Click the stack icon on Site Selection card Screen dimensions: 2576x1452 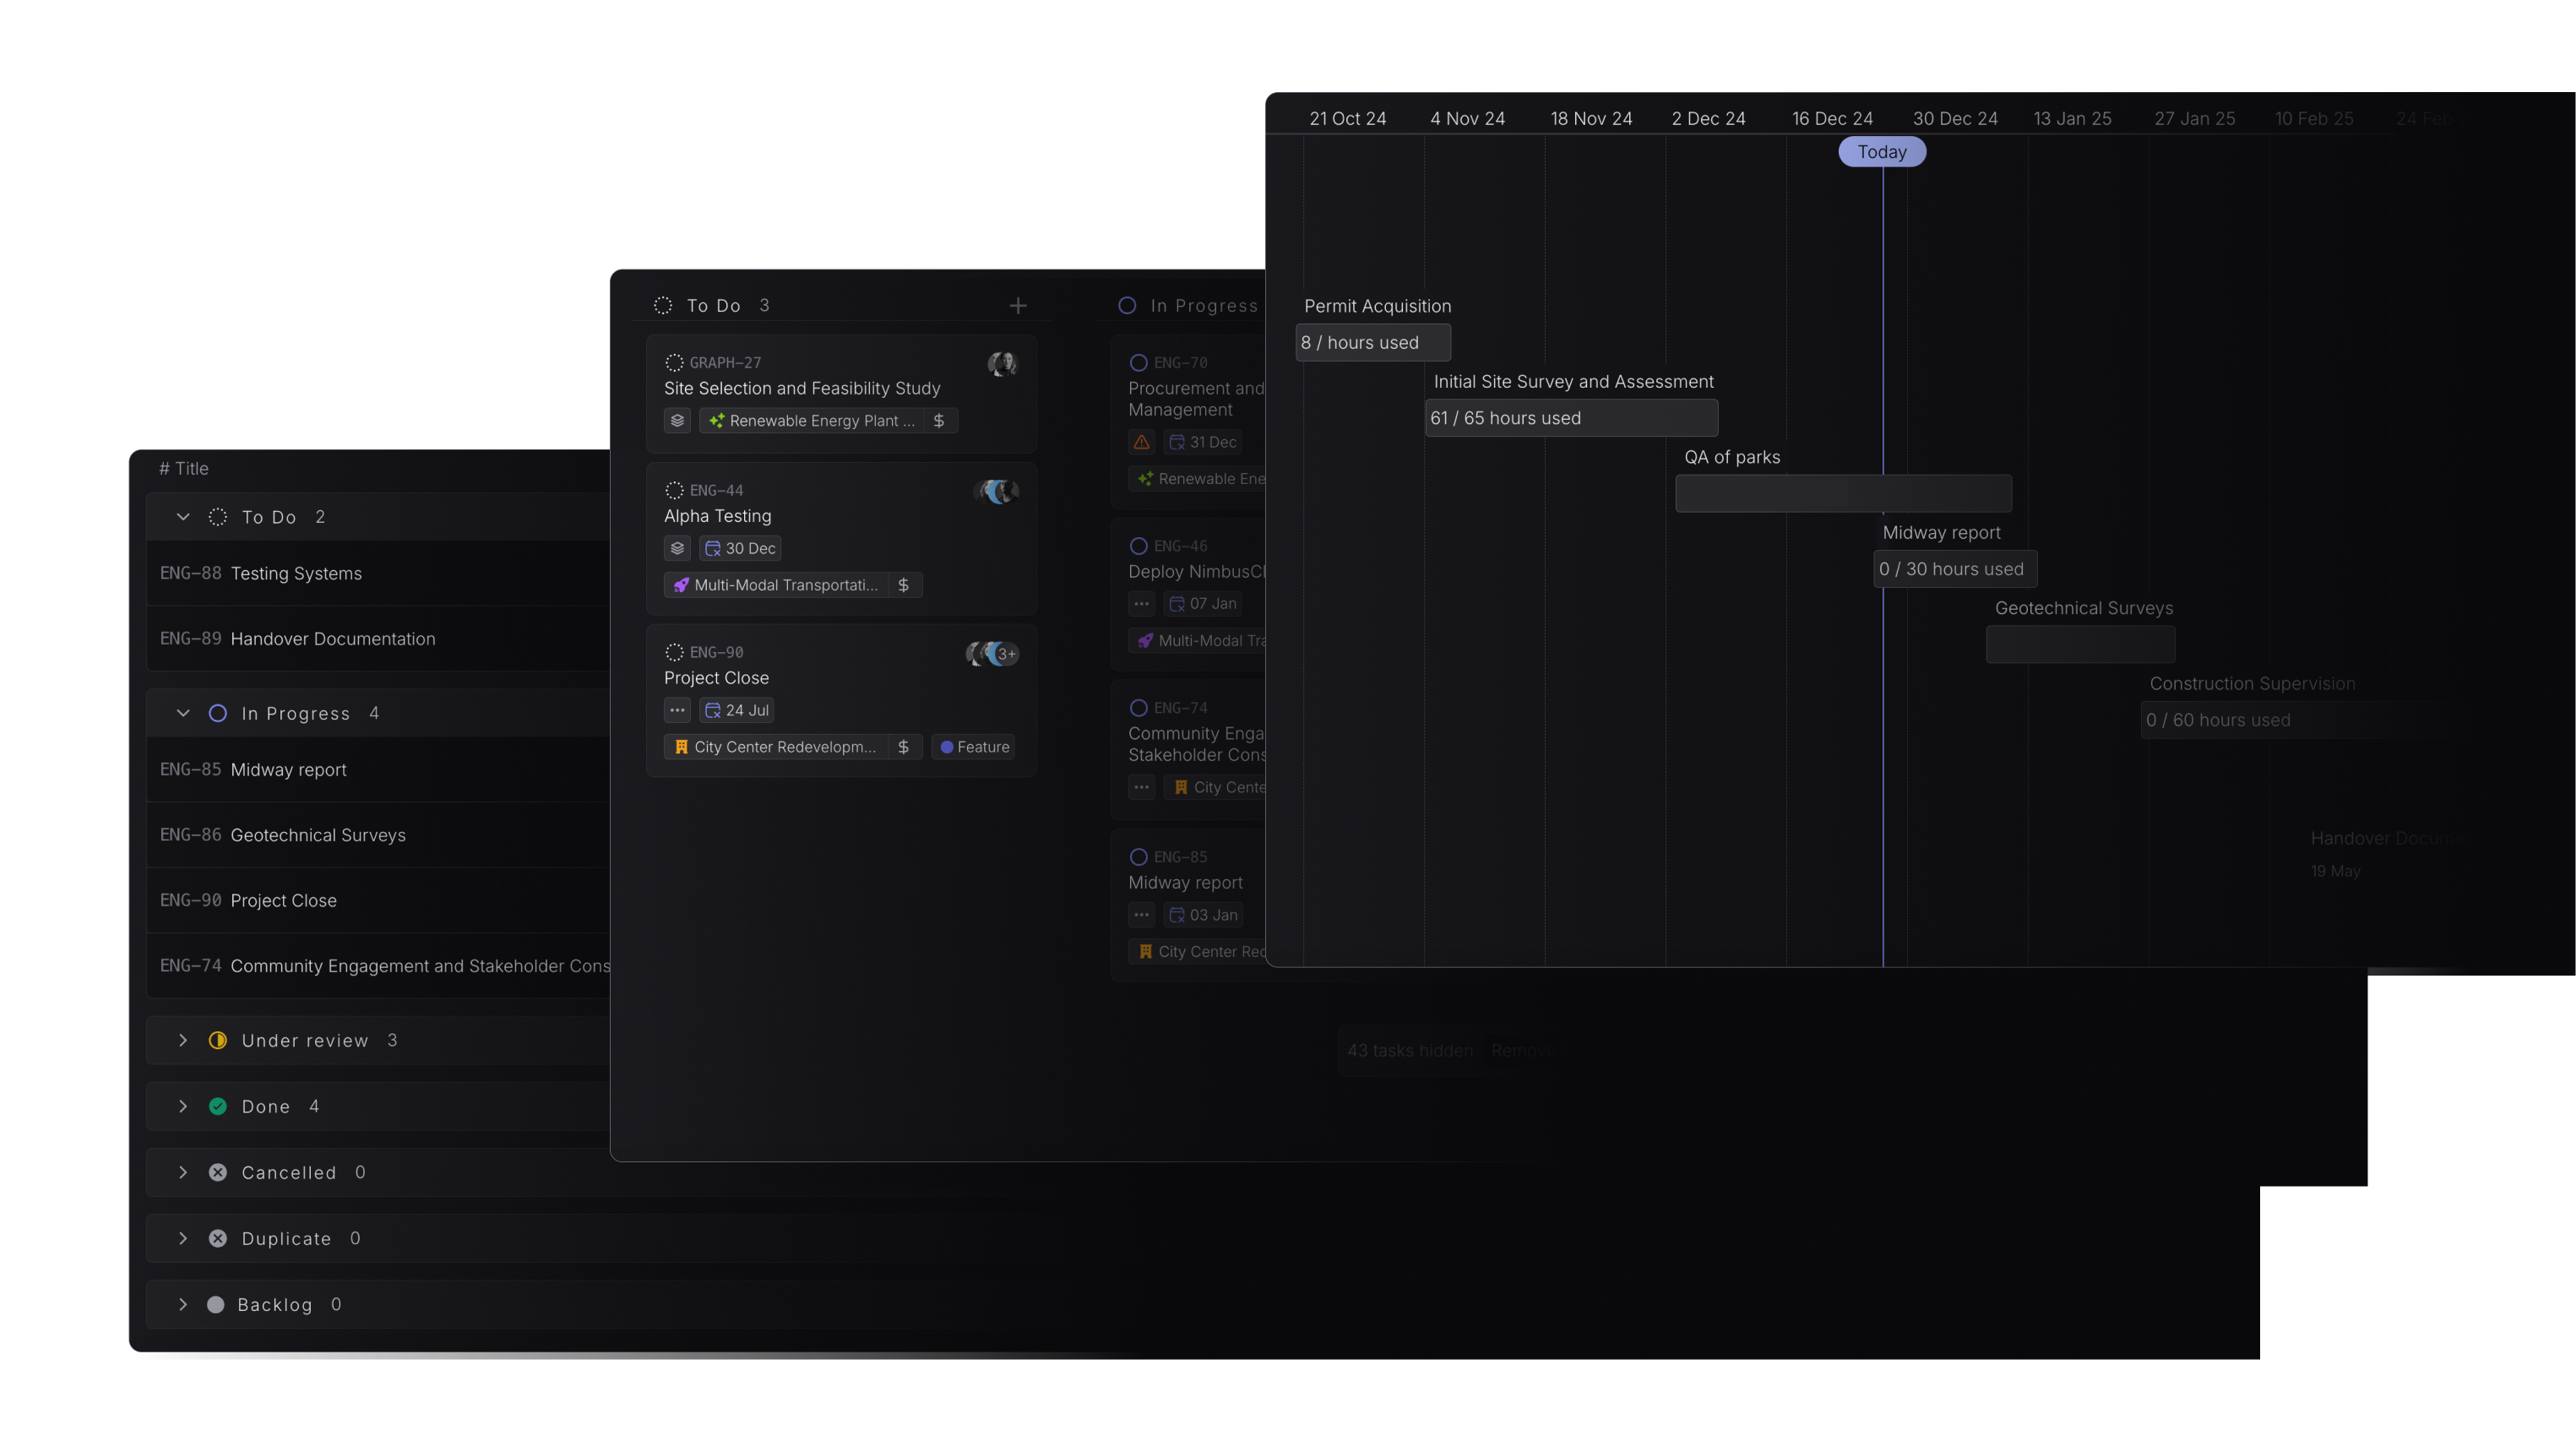click(x=677, y=421)
